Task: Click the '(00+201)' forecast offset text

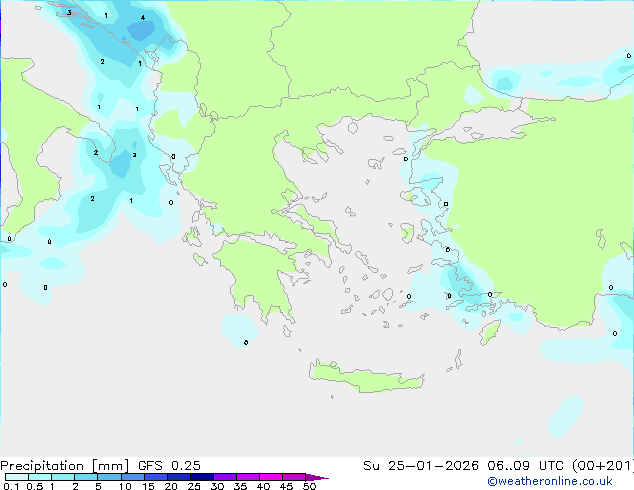Action: 603,466
